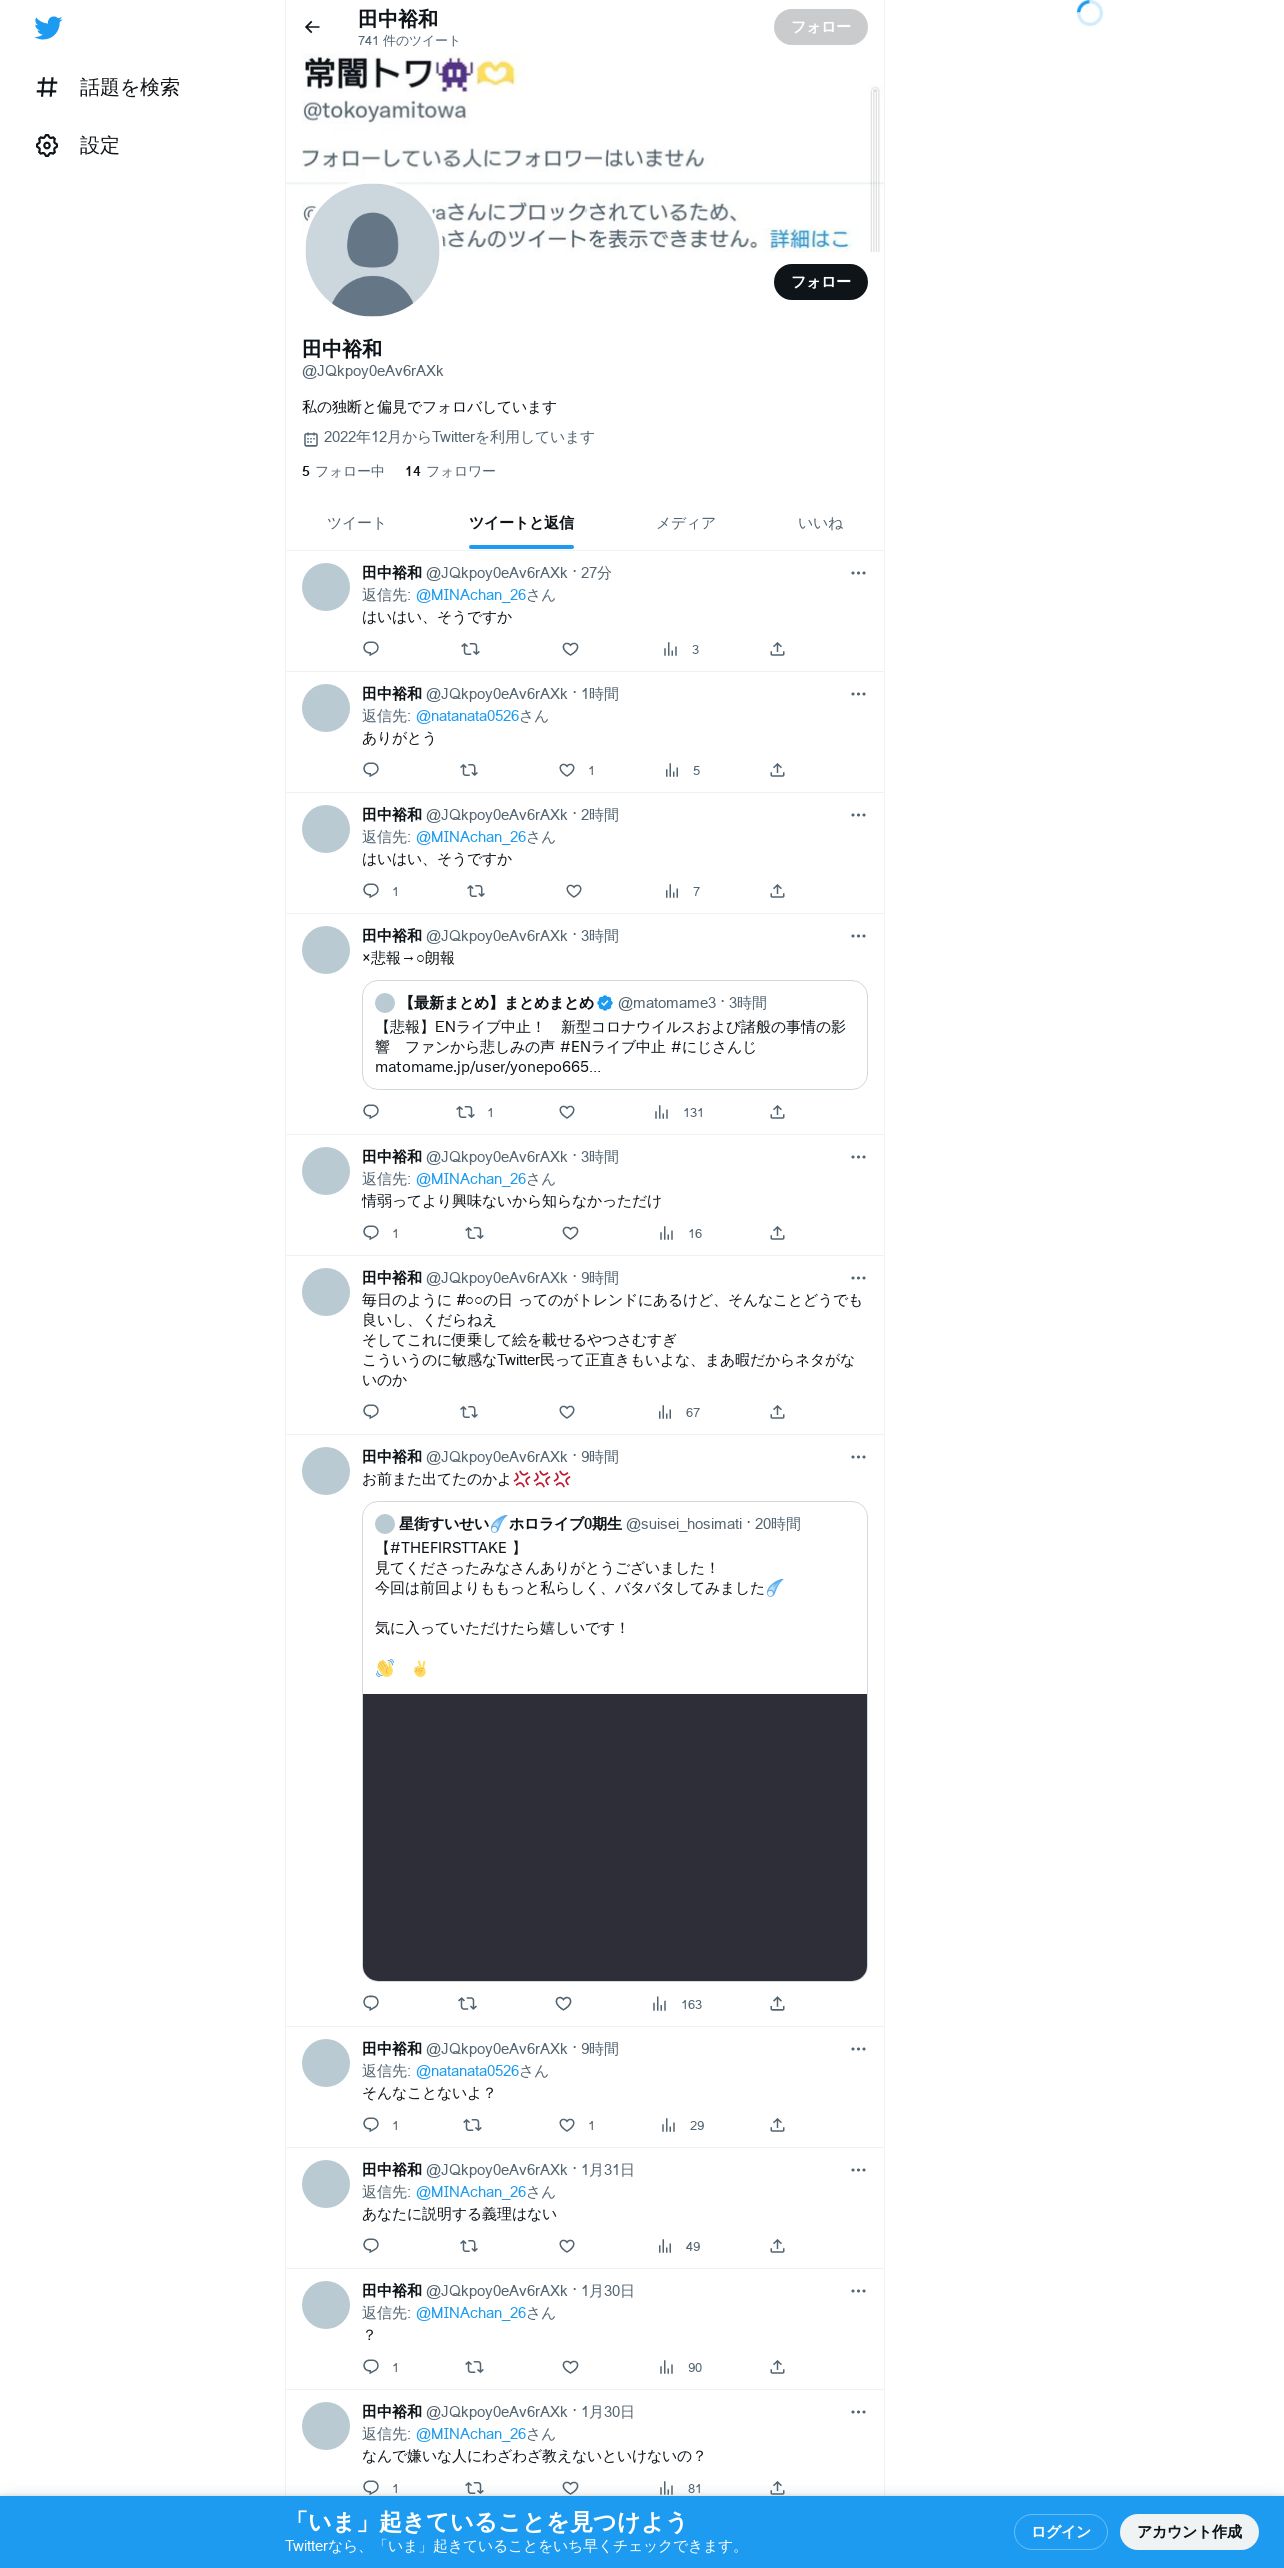
Task: Open the dark video thumbnail in quoted tweet
Action: [x=615, y=1837]
